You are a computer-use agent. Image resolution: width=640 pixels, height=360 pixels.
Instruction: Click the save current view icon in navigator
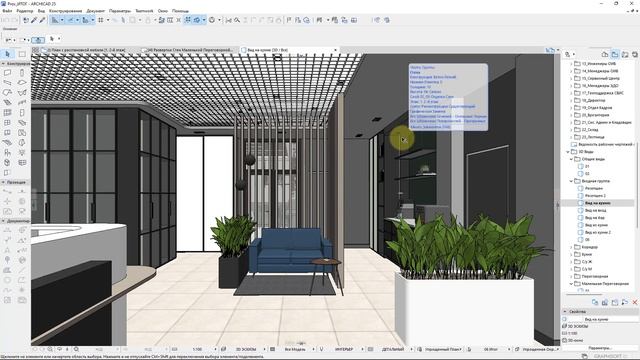point(595,302)
